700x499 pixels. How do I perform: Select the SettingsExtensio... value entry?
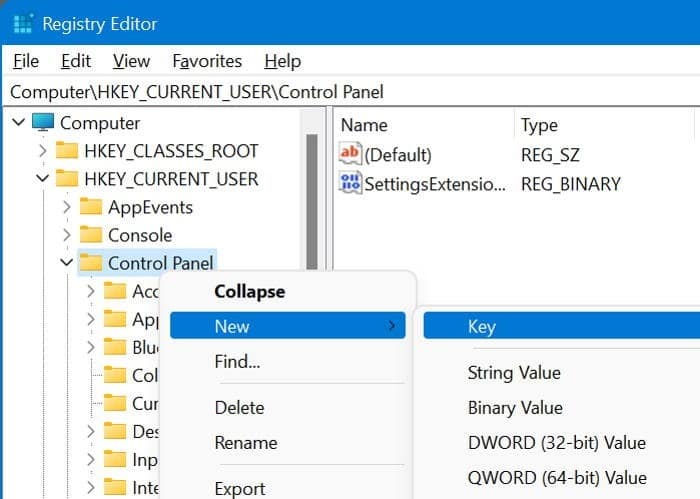(435, 184)
